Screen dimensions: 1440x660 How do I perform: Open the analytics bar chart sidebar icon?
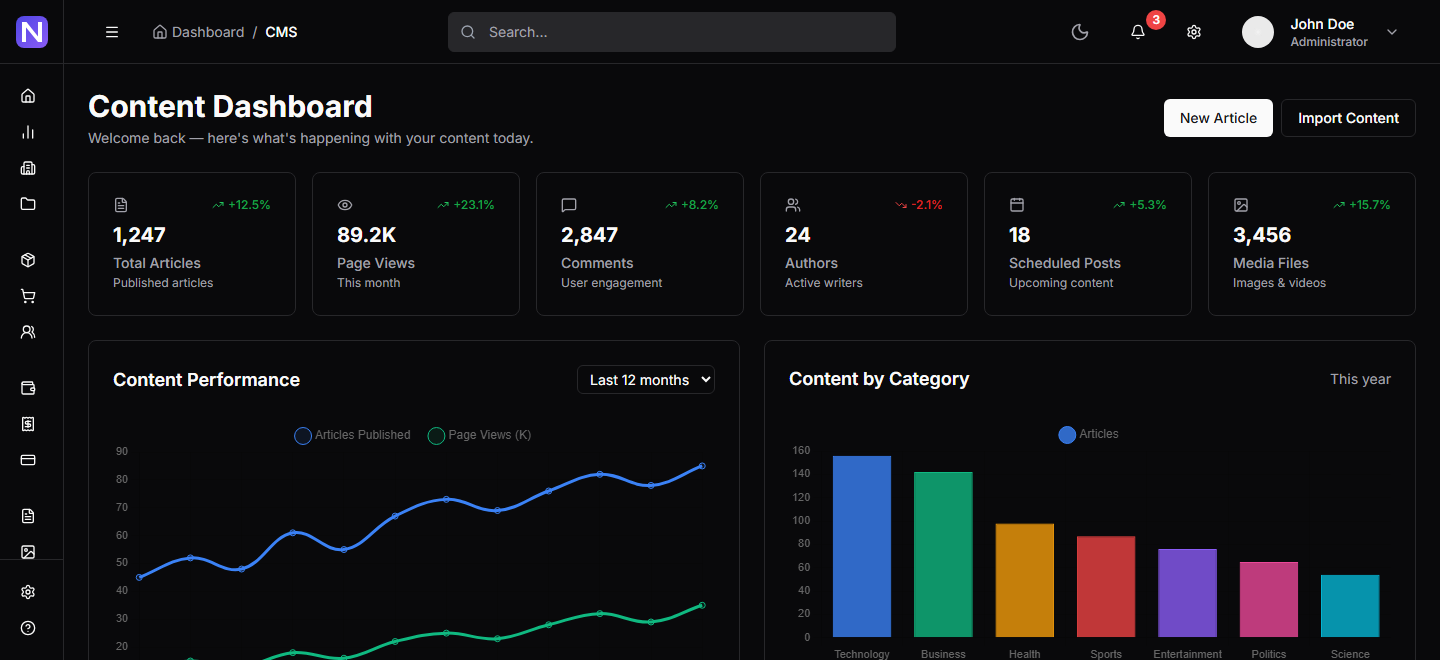click(28, 132)
